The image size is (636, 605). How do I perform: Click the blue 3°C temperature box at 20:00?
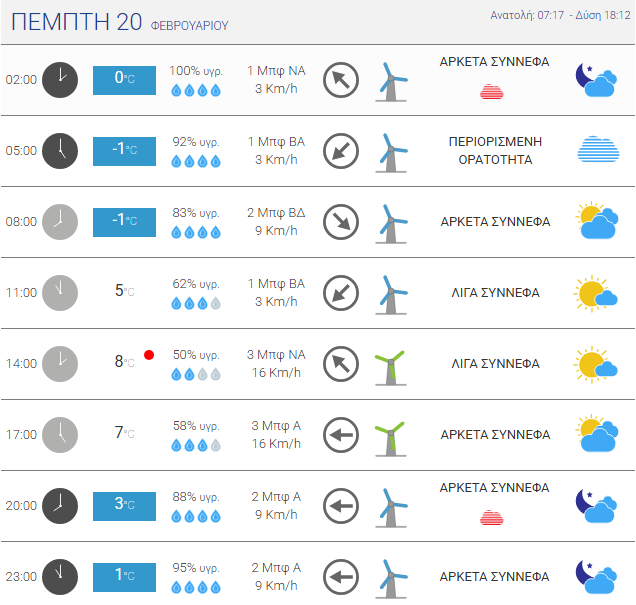124,506
